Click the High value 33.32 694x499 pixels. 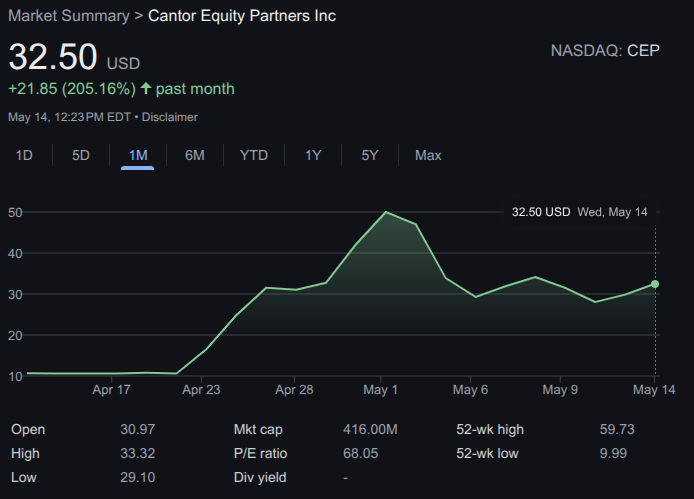(138, 453)
